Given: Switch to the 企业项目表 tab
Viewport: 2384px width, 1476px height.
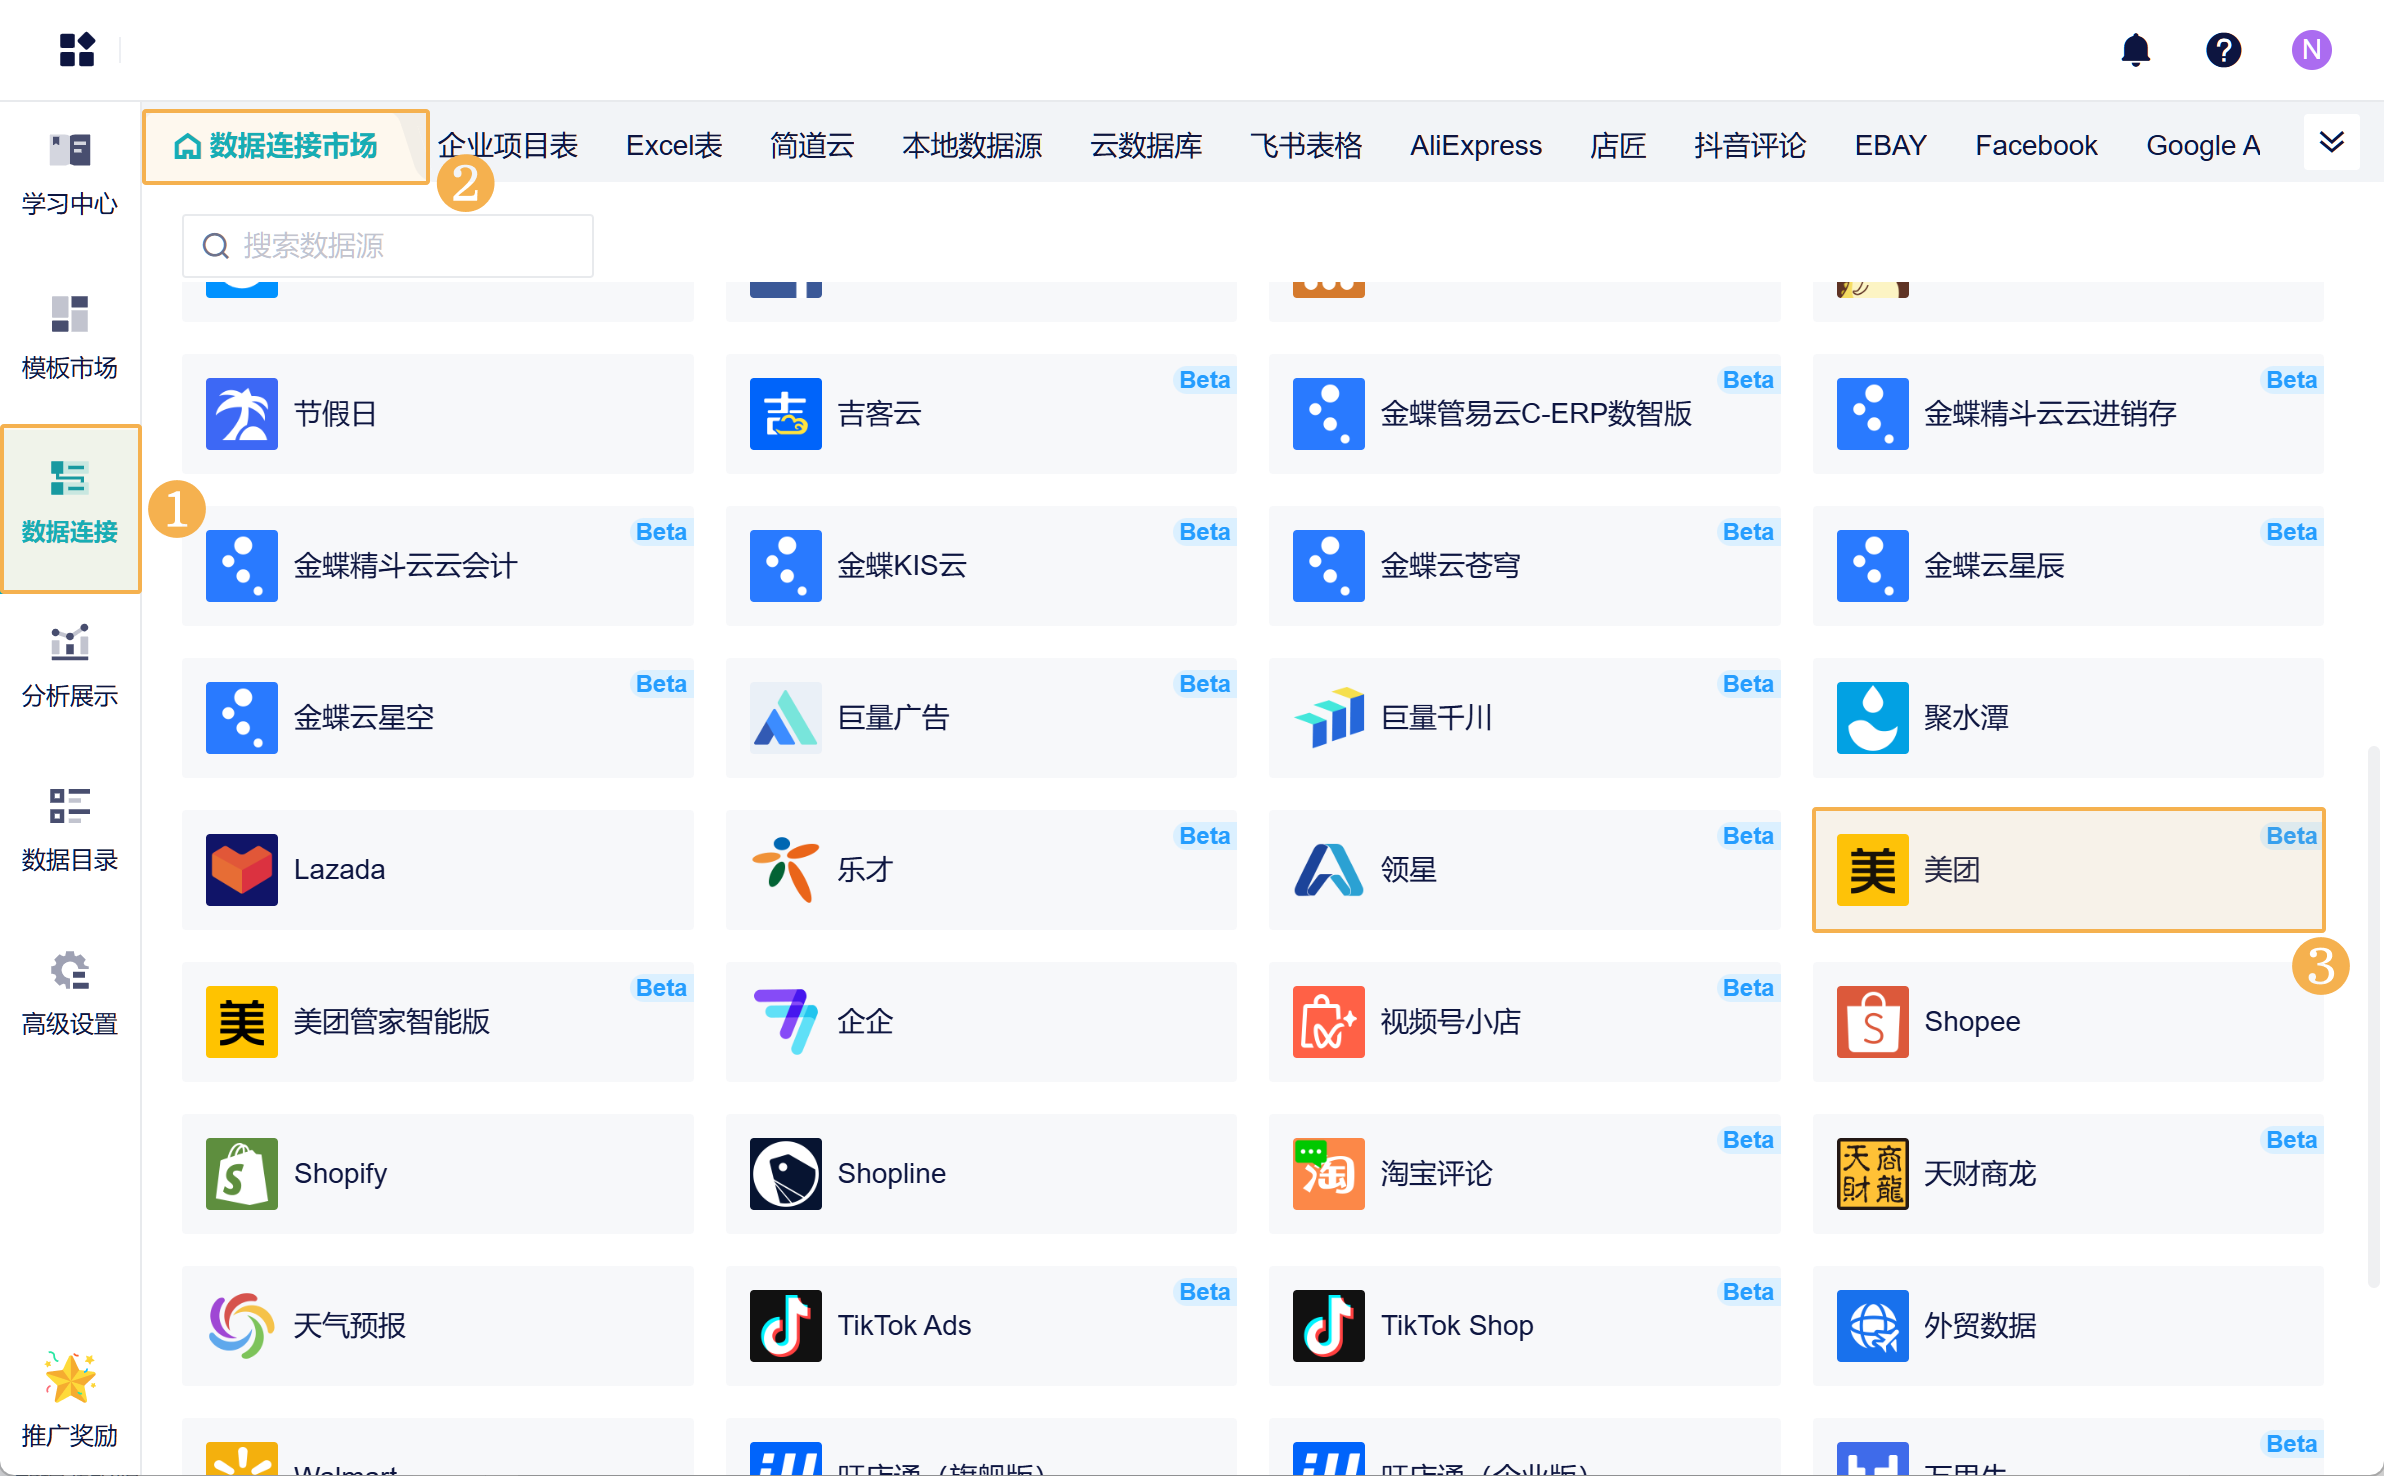Looking at the screenshot, I should tap(509, 146).
